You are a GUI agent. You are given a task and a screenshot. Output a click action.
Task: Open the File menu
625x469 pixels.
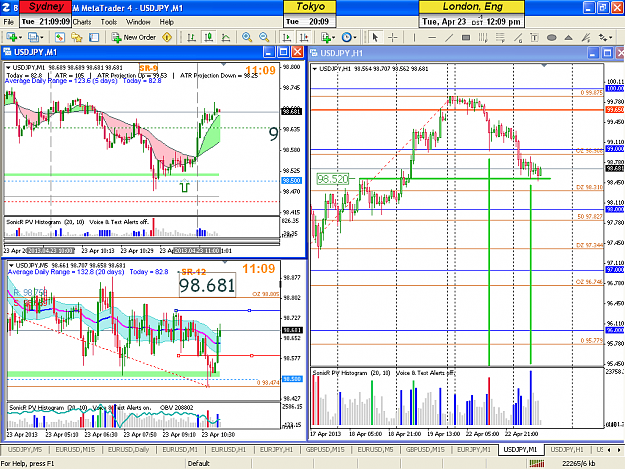(x=8, y=22)
